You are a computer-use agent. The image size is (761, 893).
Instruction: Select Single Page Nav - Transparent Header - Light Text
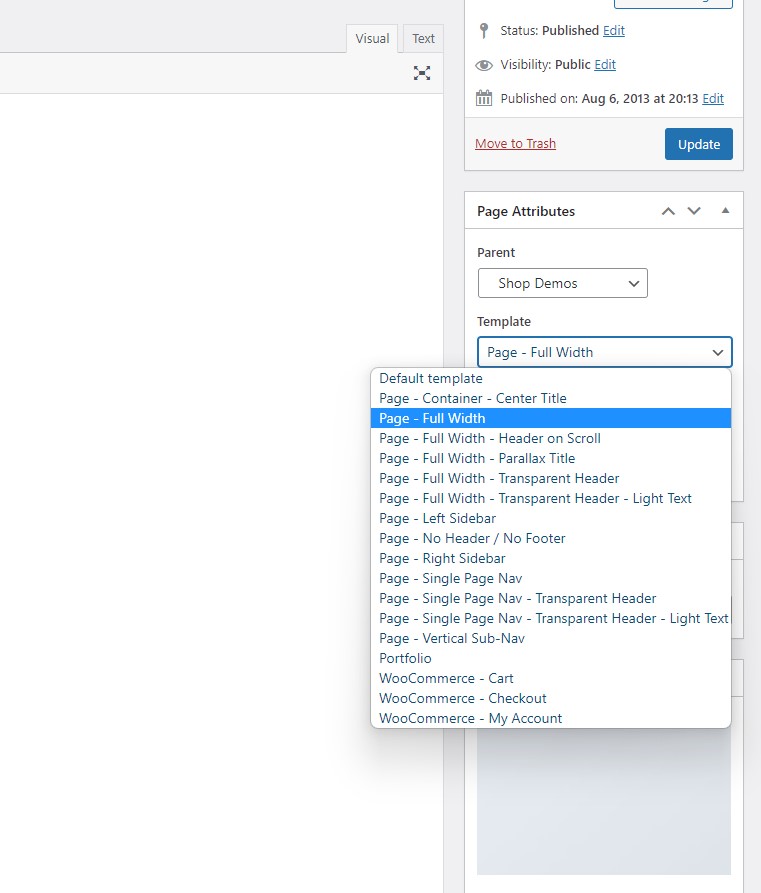tap(551, 618)
